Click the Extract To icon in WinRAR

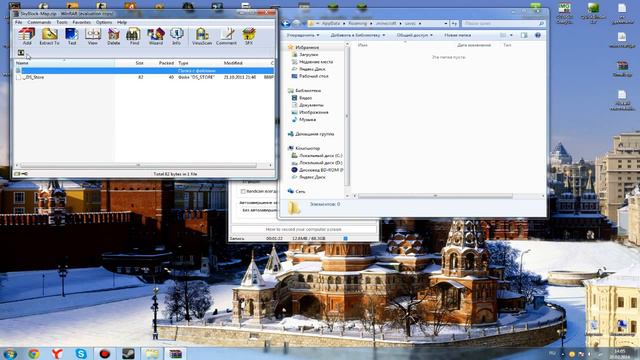tap(49, 36)
